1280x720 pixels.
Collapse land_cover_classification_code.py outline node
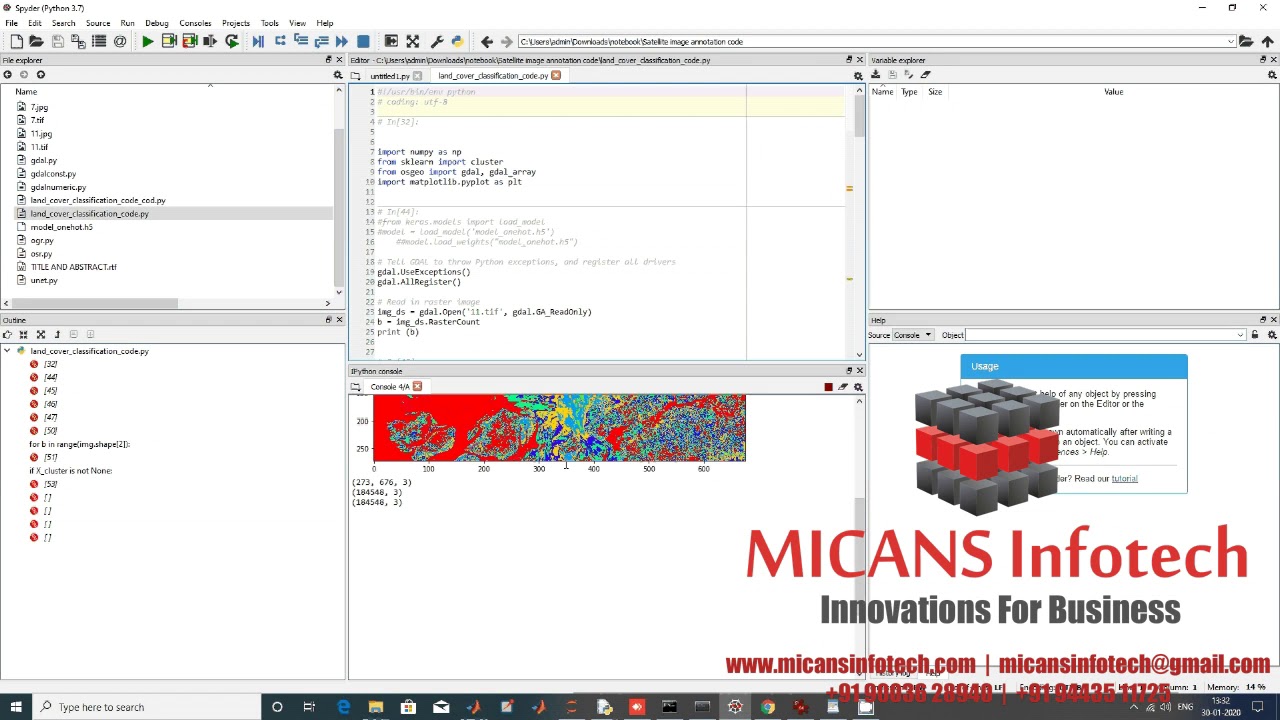(8, 351)
